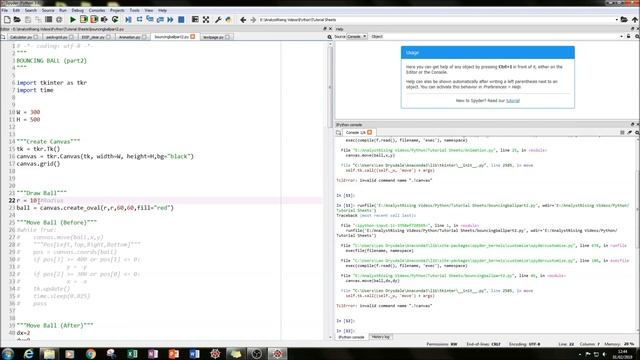
Task: Click the Back arrow in toolbar
Action: click(x=243, y=19)
